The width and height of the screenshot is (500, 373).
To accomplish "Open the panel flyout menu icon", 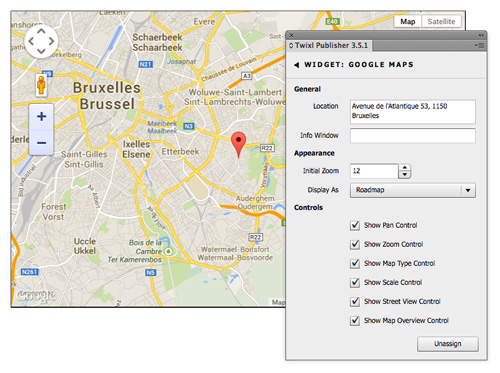I will pos(480,45).
